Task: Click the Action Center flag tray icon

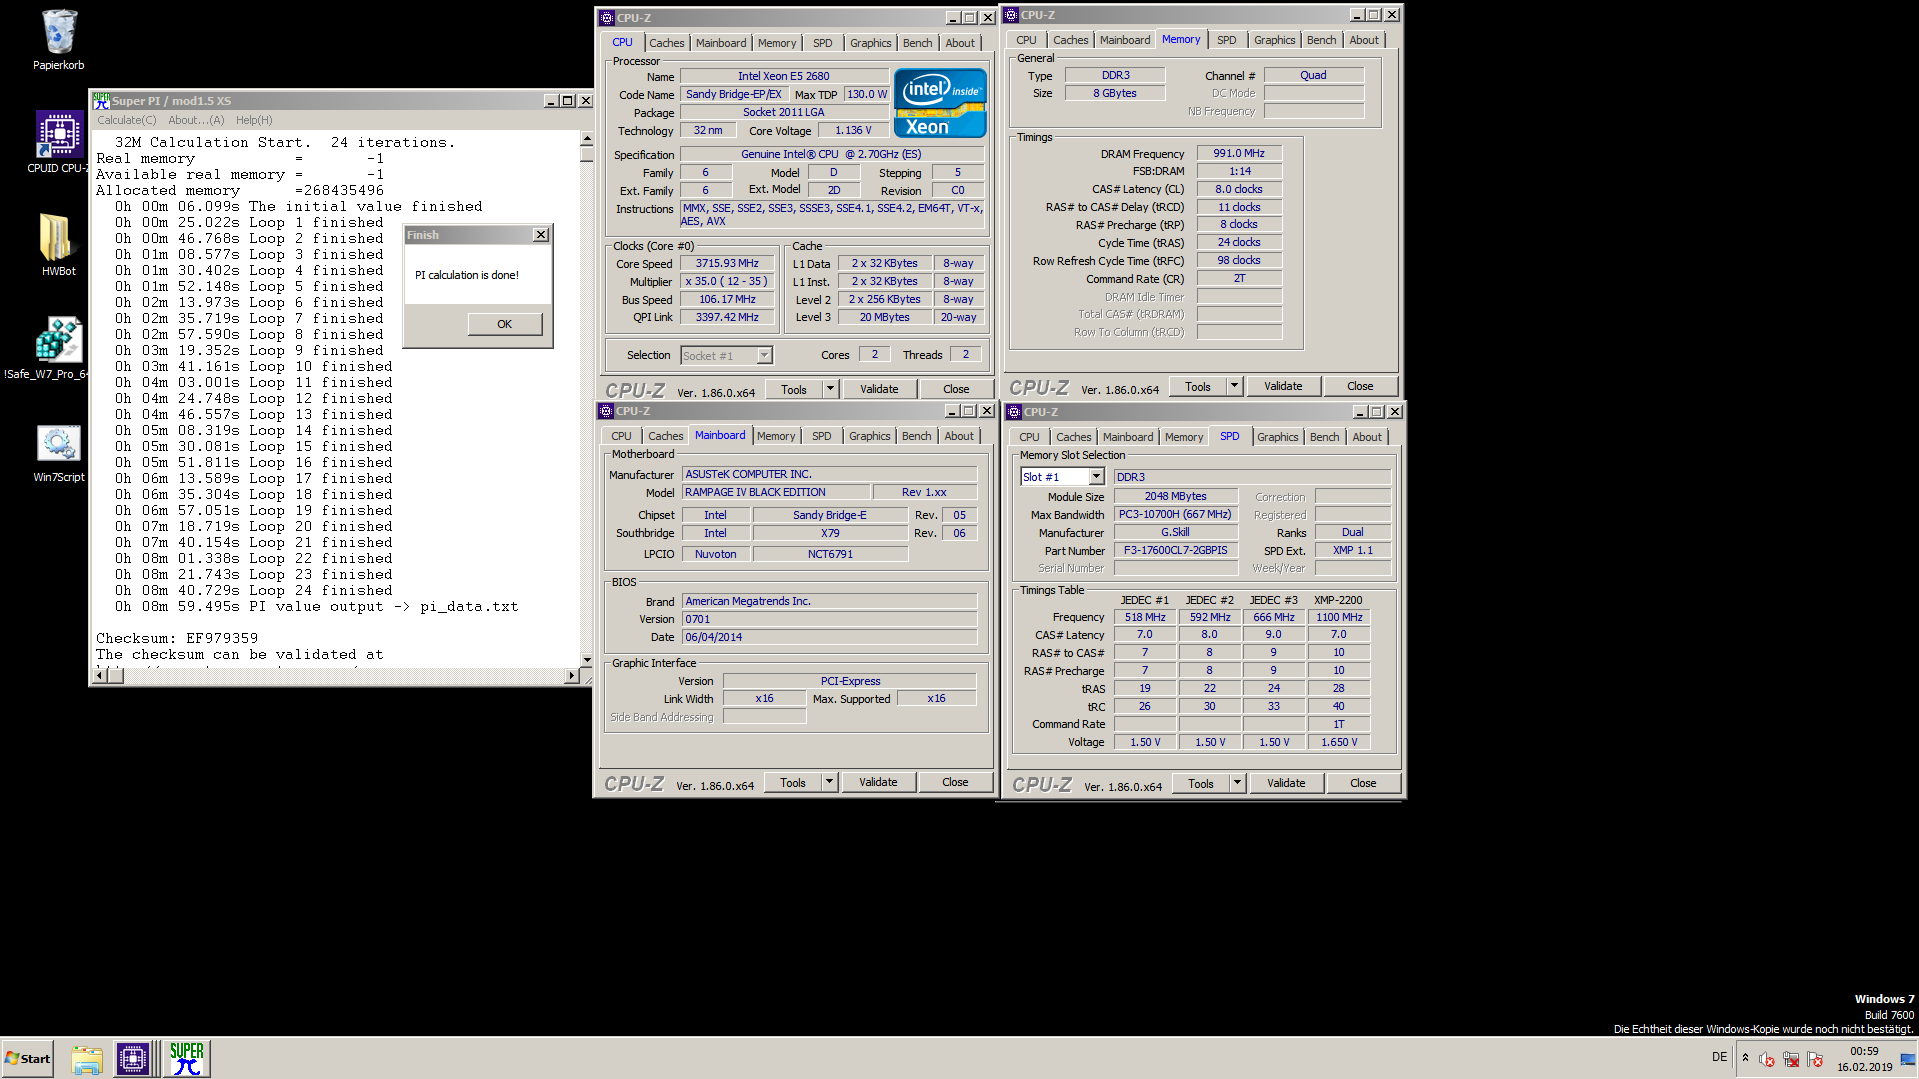Action: [x=1815, y=1059]
